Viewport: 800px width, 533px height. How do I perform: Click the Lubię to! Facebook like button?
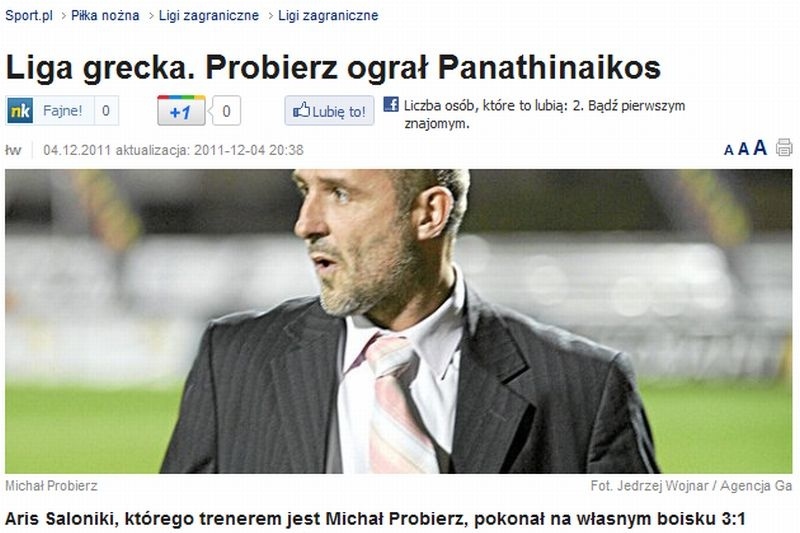(x=329, y=111)
